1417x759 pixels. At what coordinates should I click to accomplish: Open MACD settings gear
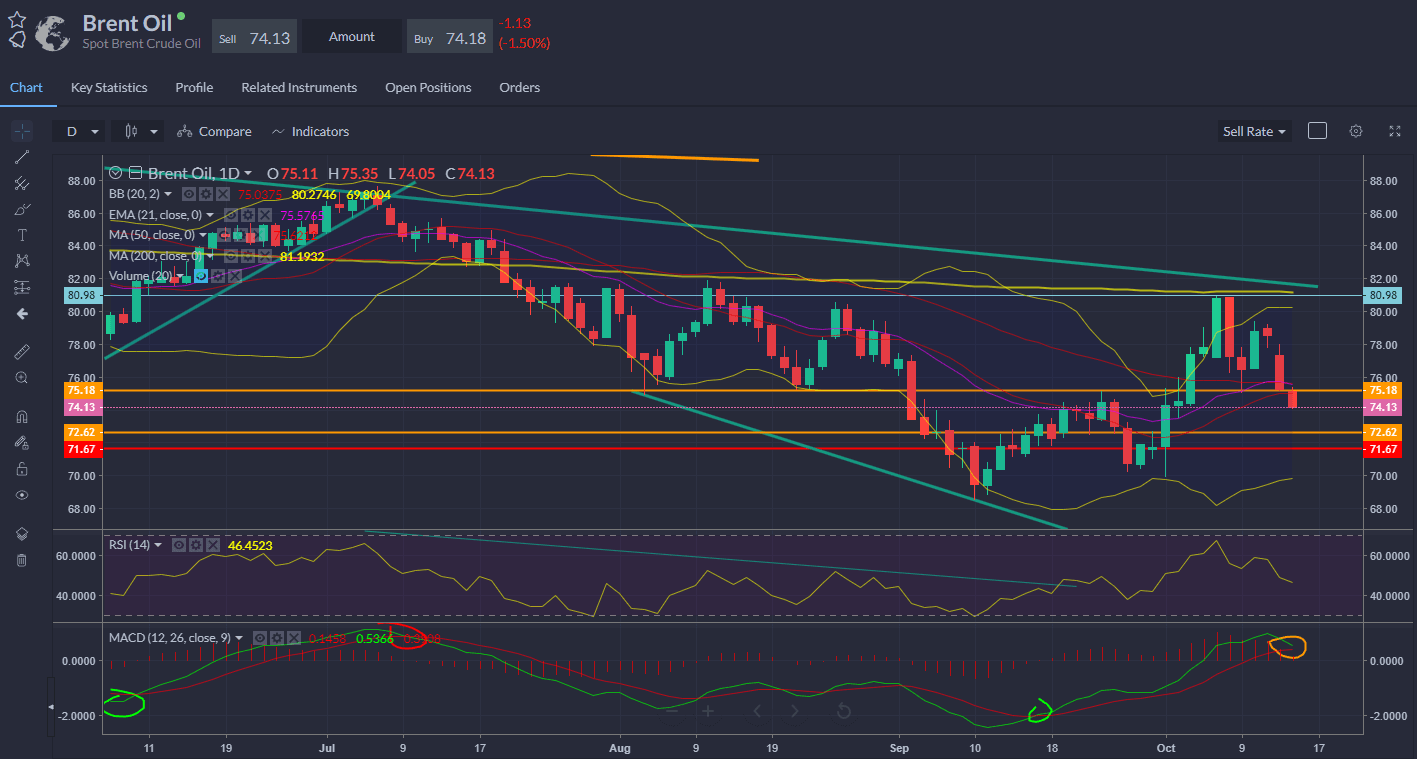pyautogui.click(x=277, y=638)
